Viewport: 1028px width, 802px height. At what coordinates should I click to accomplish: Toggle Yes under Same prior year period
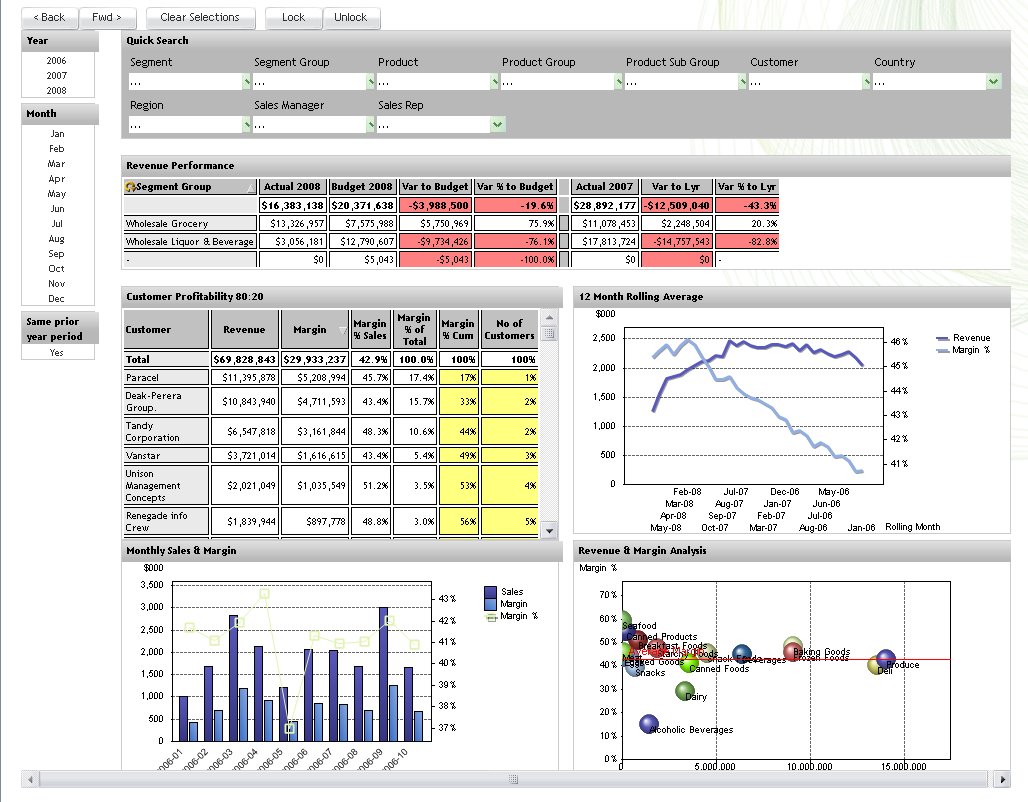pyautogui.click(x=57, y=352)
